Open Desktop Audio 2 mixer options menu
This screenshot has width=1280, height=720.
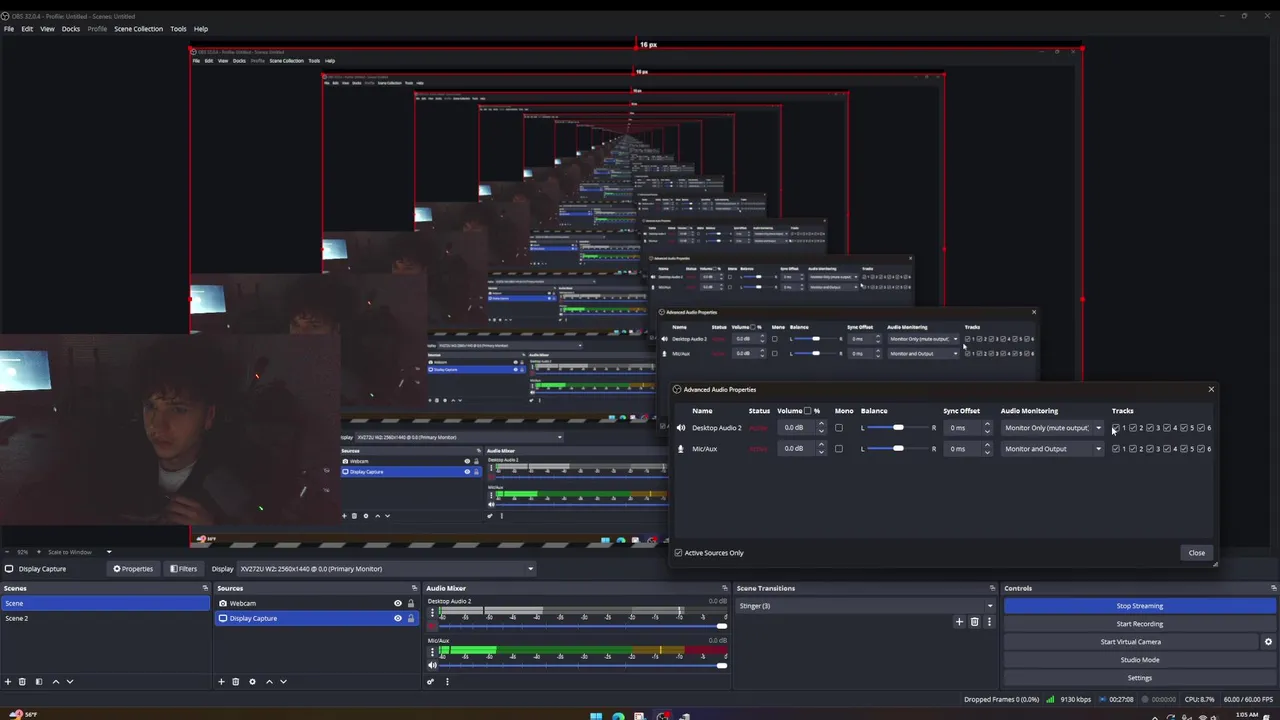pyautogui.click(x=433, y=612)
